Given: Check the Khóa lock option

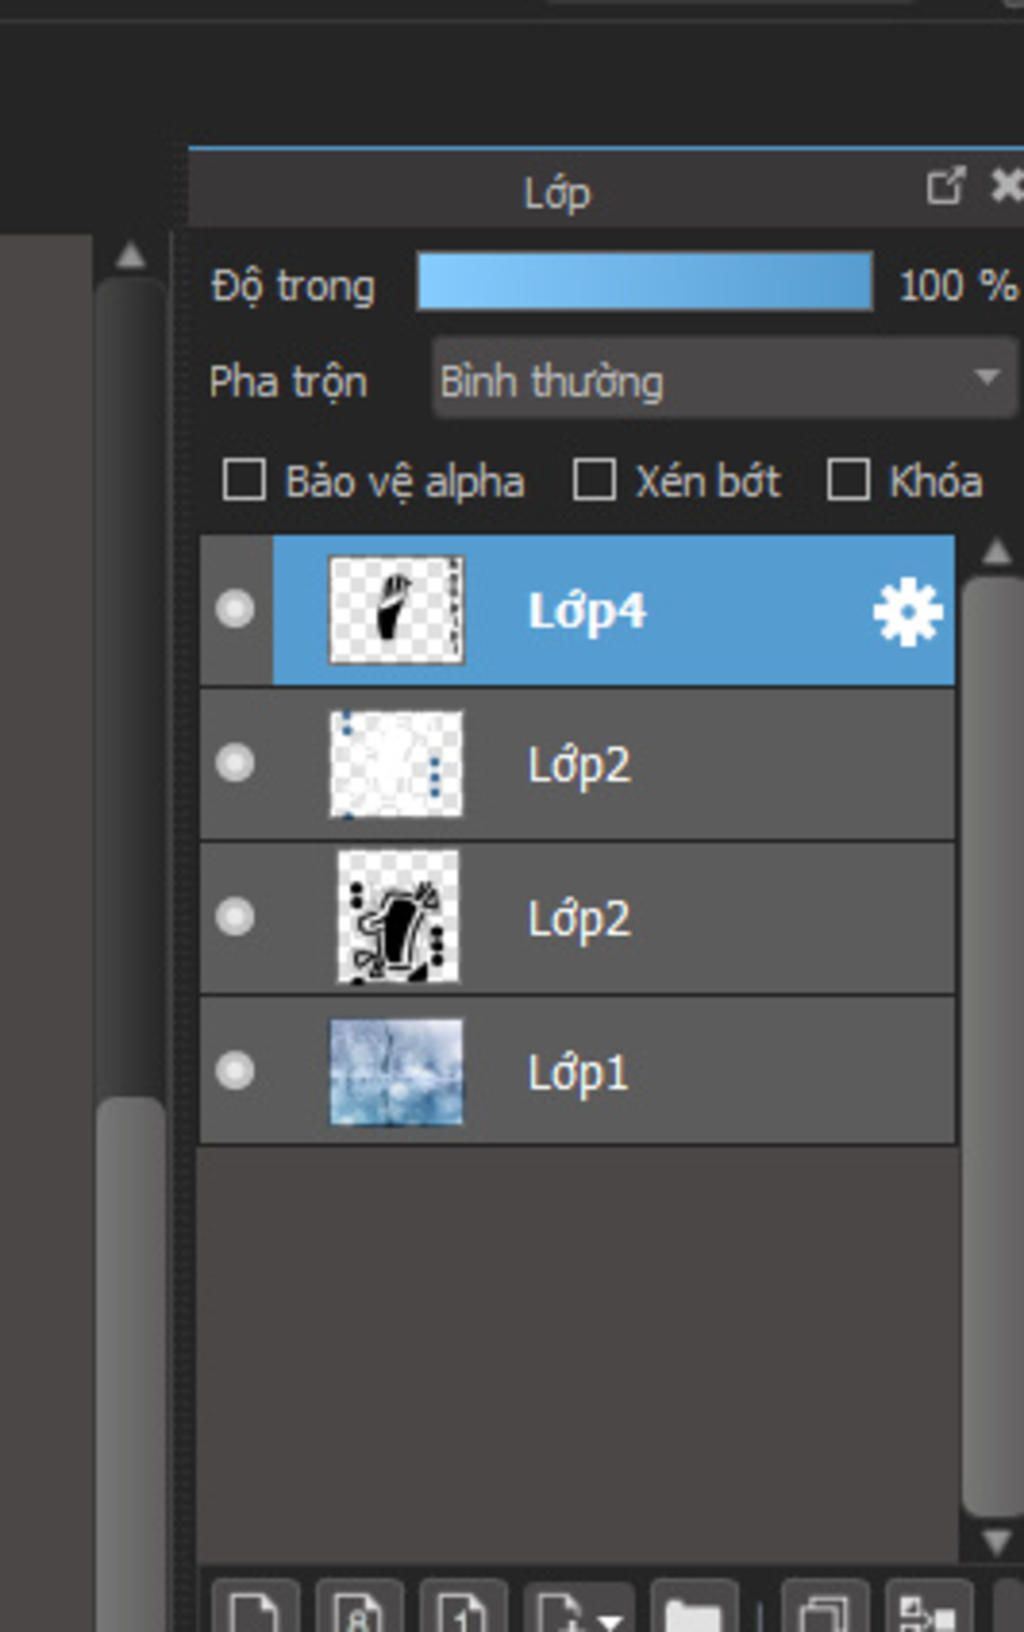Looking at the screenshot, I should click(x=847, y=480).
